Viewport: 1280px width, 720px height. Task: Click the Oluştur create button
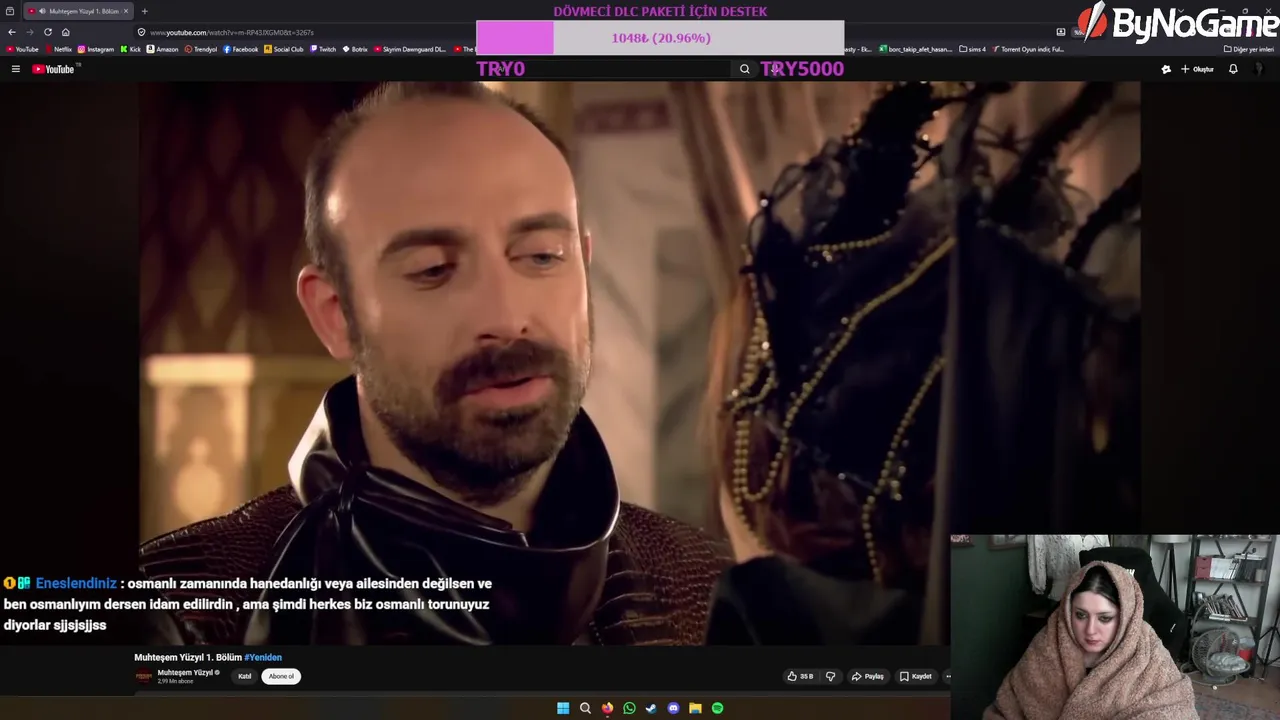[1197, 69]
